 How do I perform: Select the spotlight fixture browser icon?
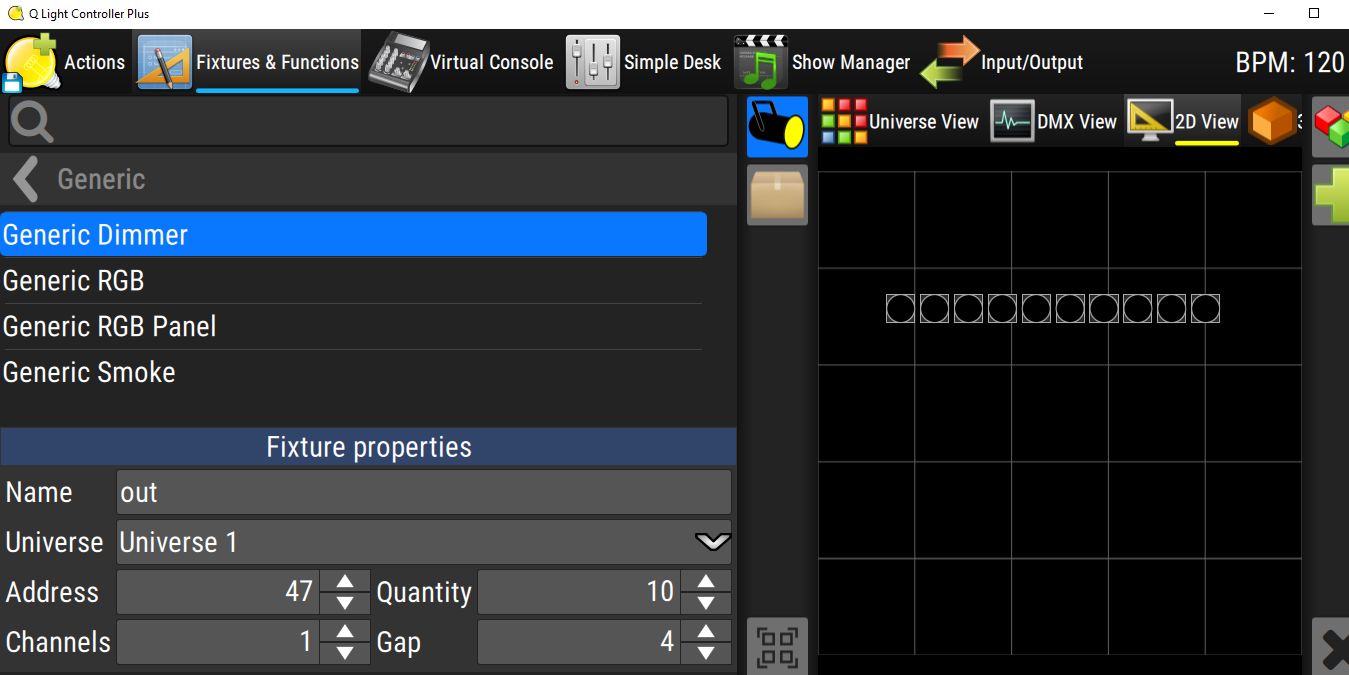[777, 127]
